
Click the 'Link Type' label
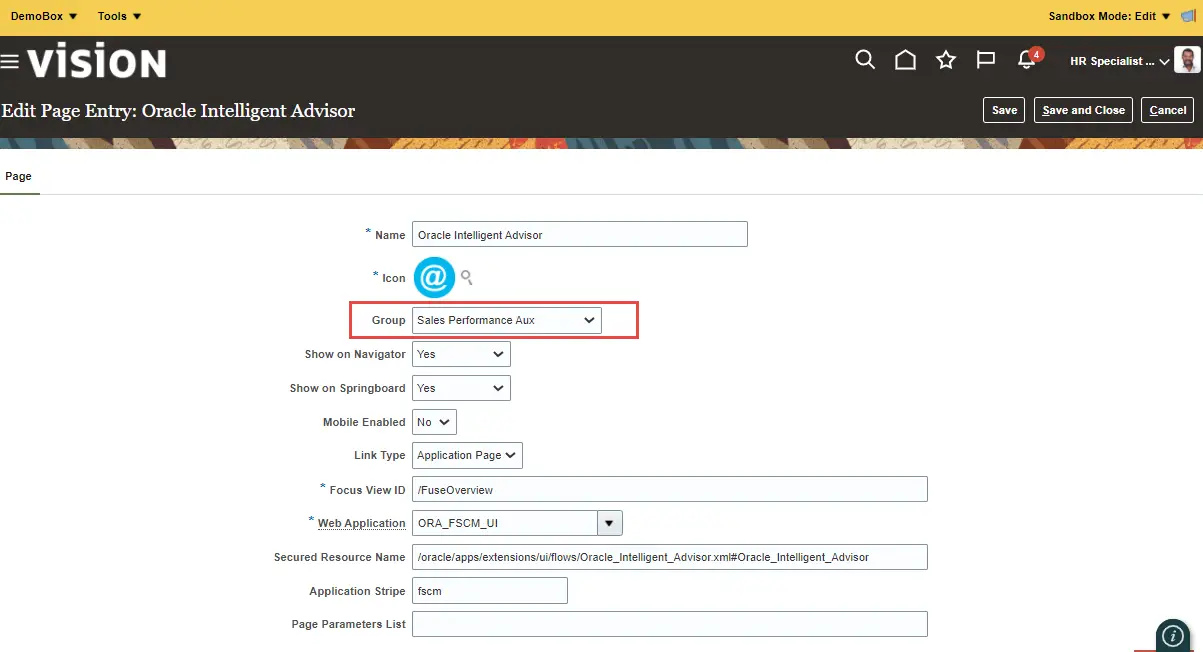coord(380,455)
